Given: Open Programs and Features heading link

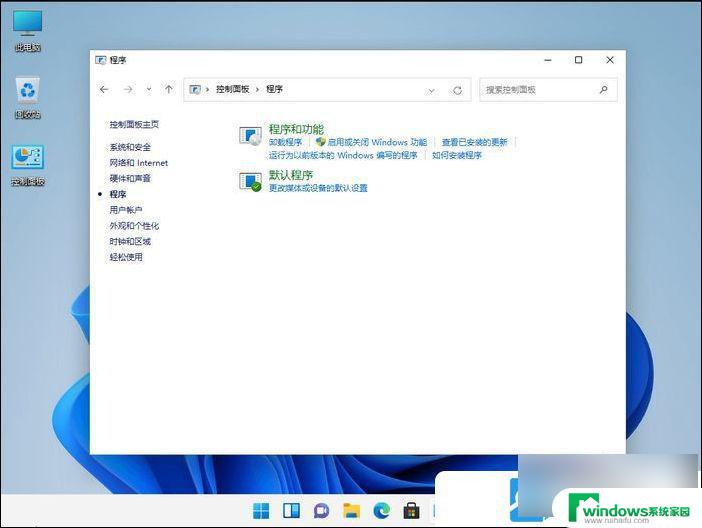Looking at the screenshot, I should point(296,129).
